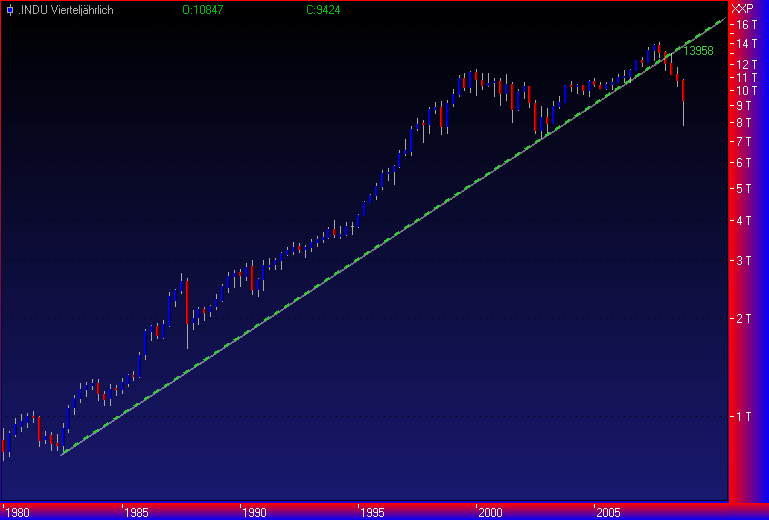This screenshot has height=520, width=769.
Task: Click the open value "O:10847"
Action: click(203, 10)
